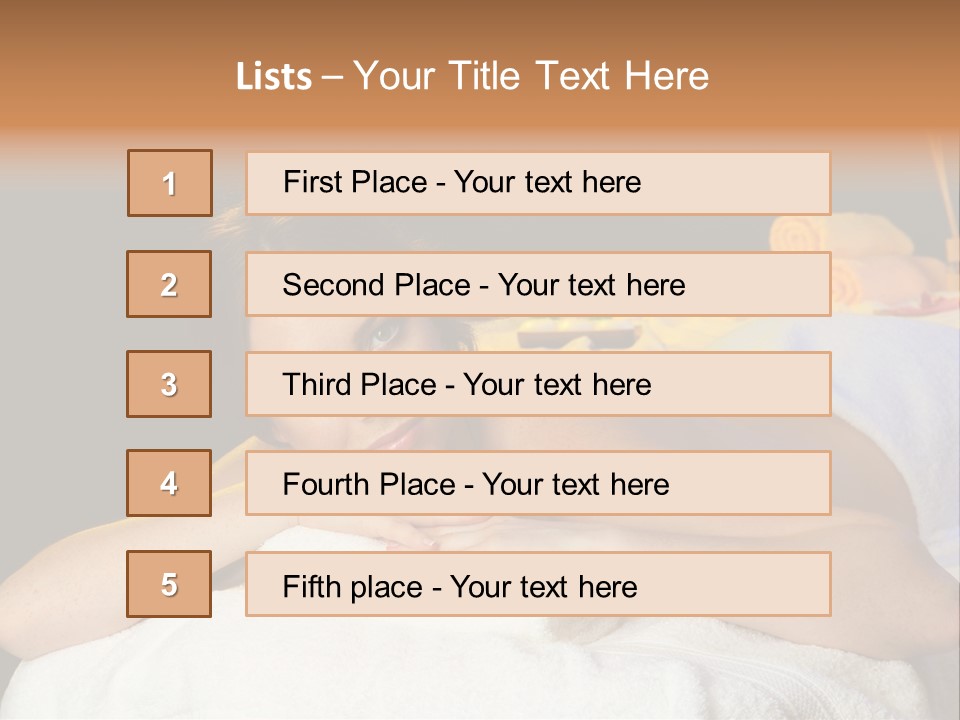Click the bold word "Lists" in title

pos(274,77)
